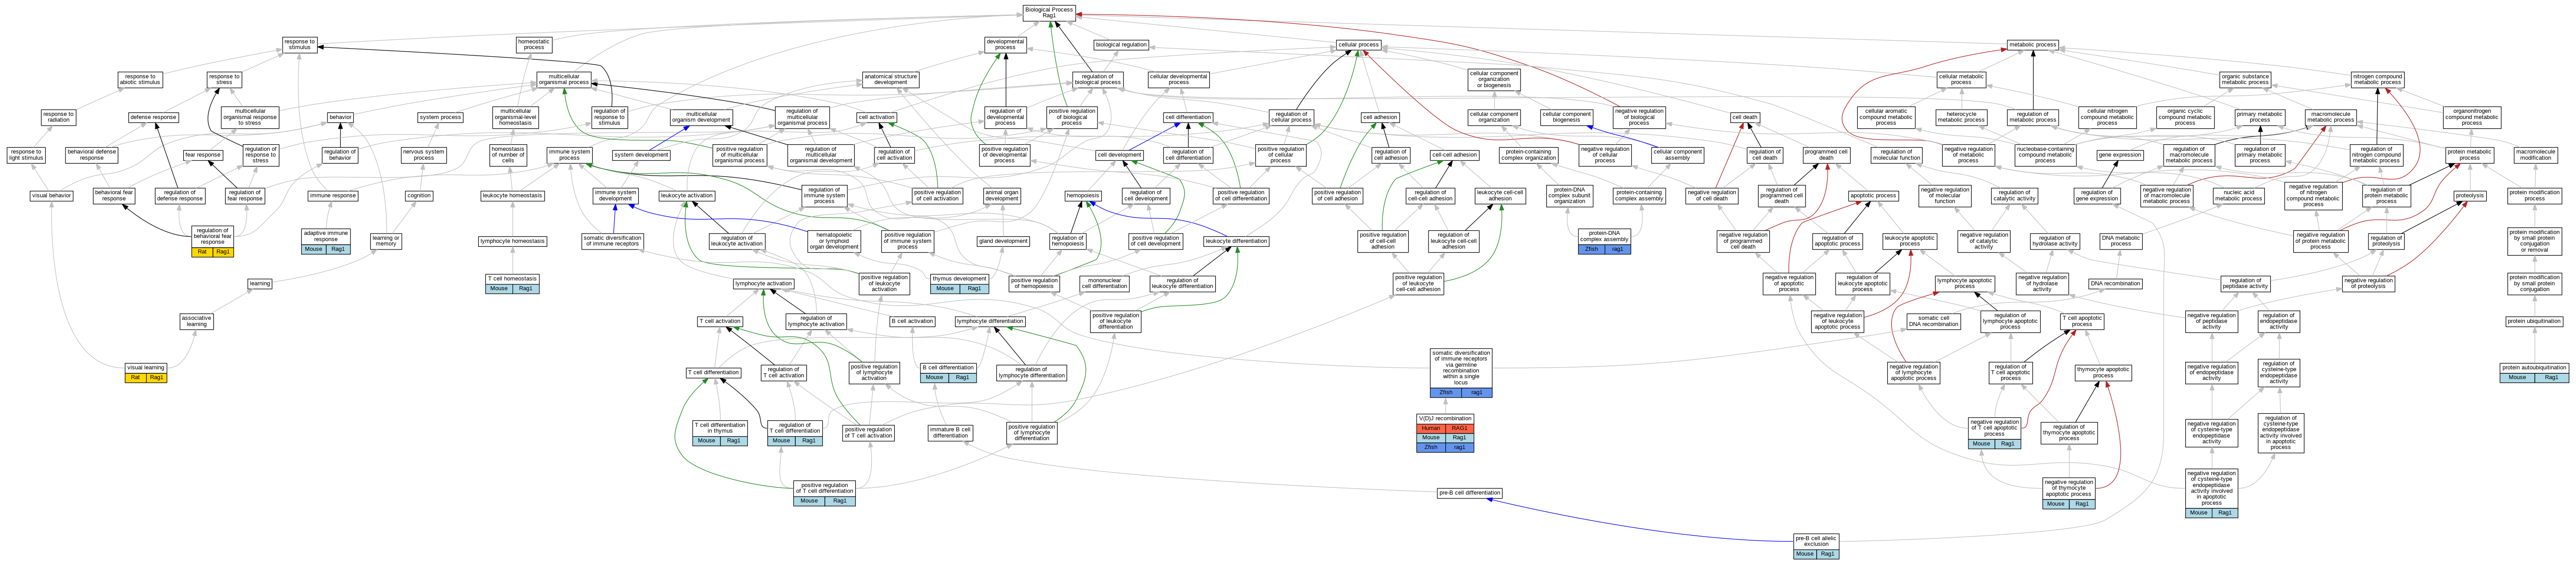
Task: Select the 'T cell activation' node
Action: click(x=721, y=322)
